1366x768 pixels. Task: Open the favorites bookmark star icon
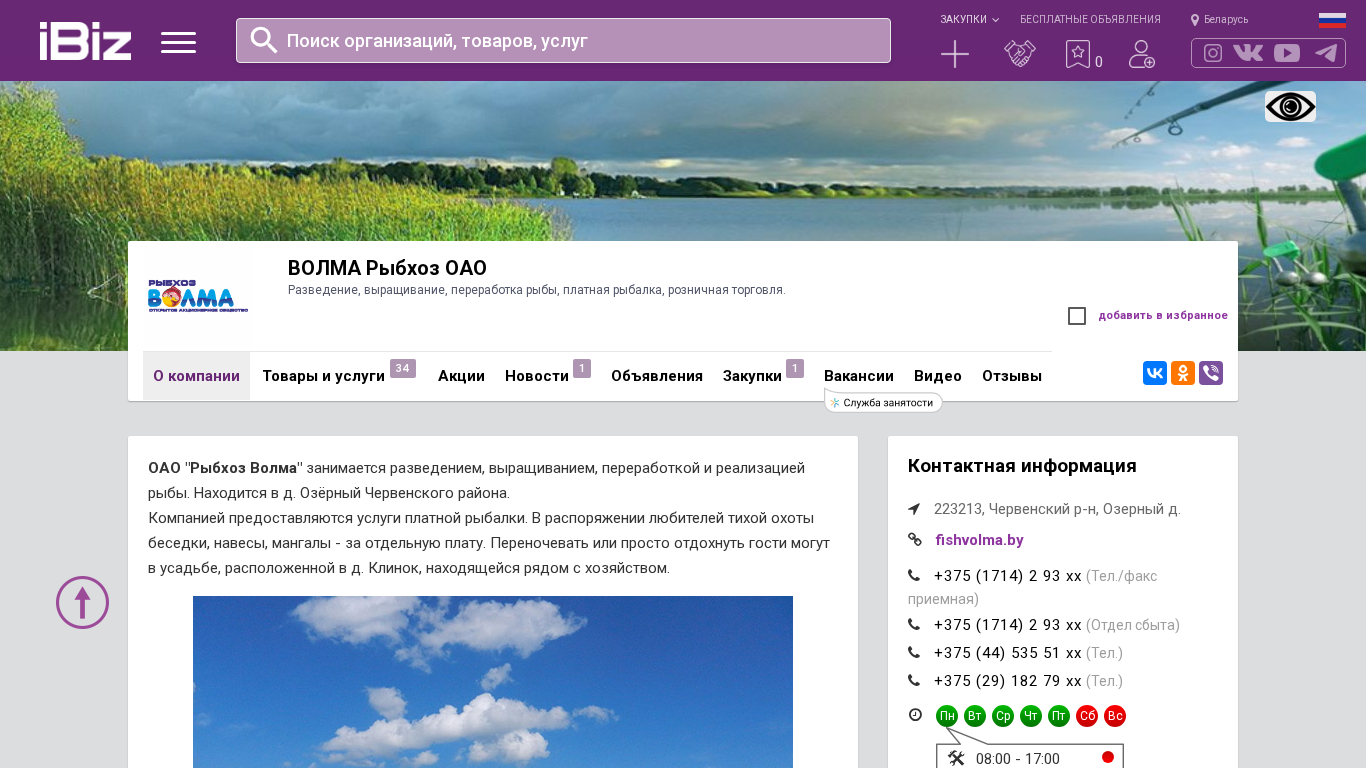[x=1077, y=54]
